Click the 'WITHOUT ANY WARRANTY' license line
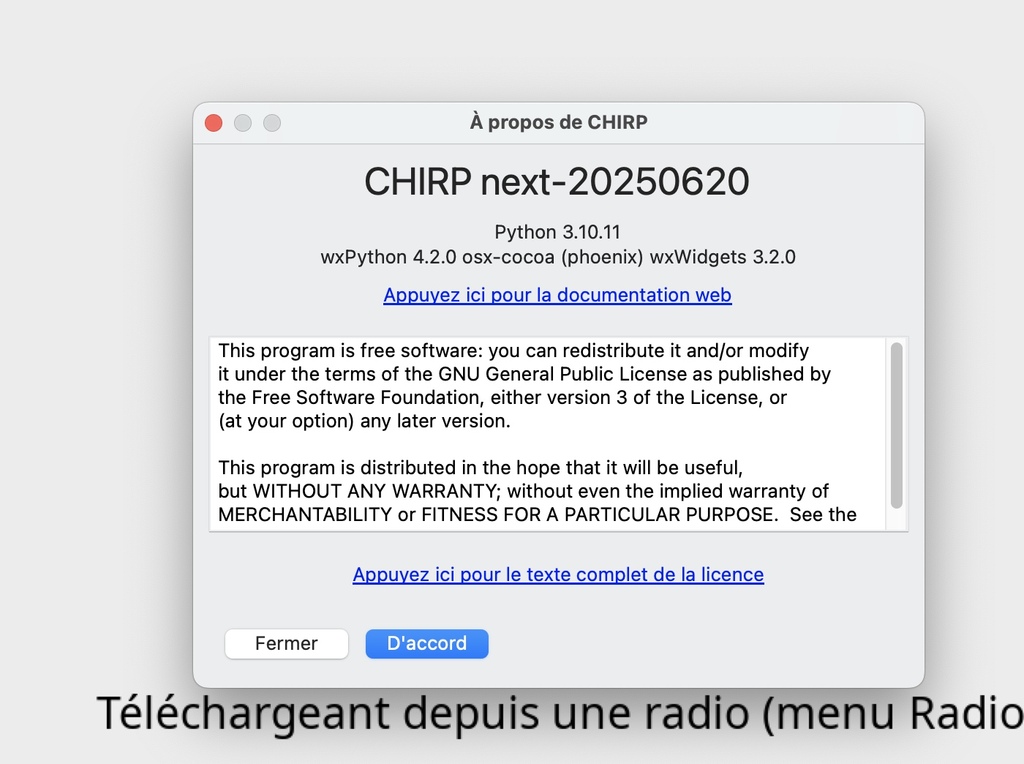This screenshot has height=764, width=1024. coord(523,491)
